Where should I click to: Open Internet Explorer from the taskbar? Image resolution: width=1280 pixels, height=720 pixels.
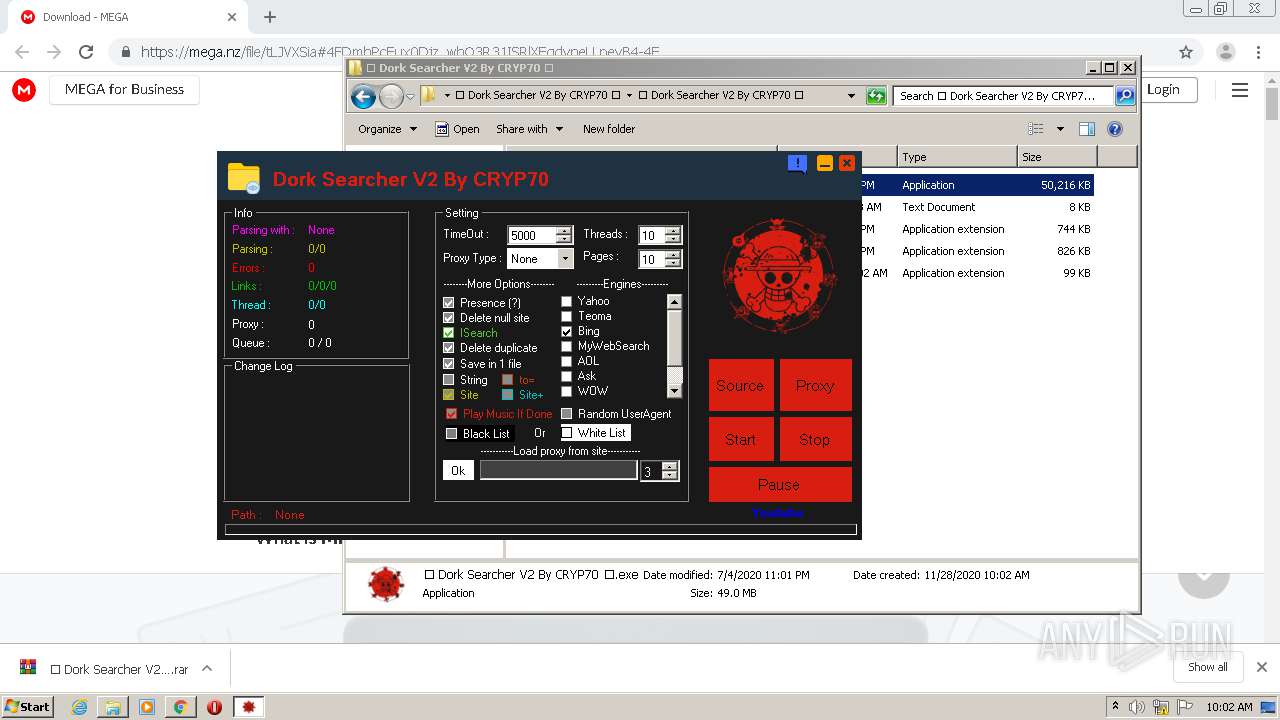79,707
